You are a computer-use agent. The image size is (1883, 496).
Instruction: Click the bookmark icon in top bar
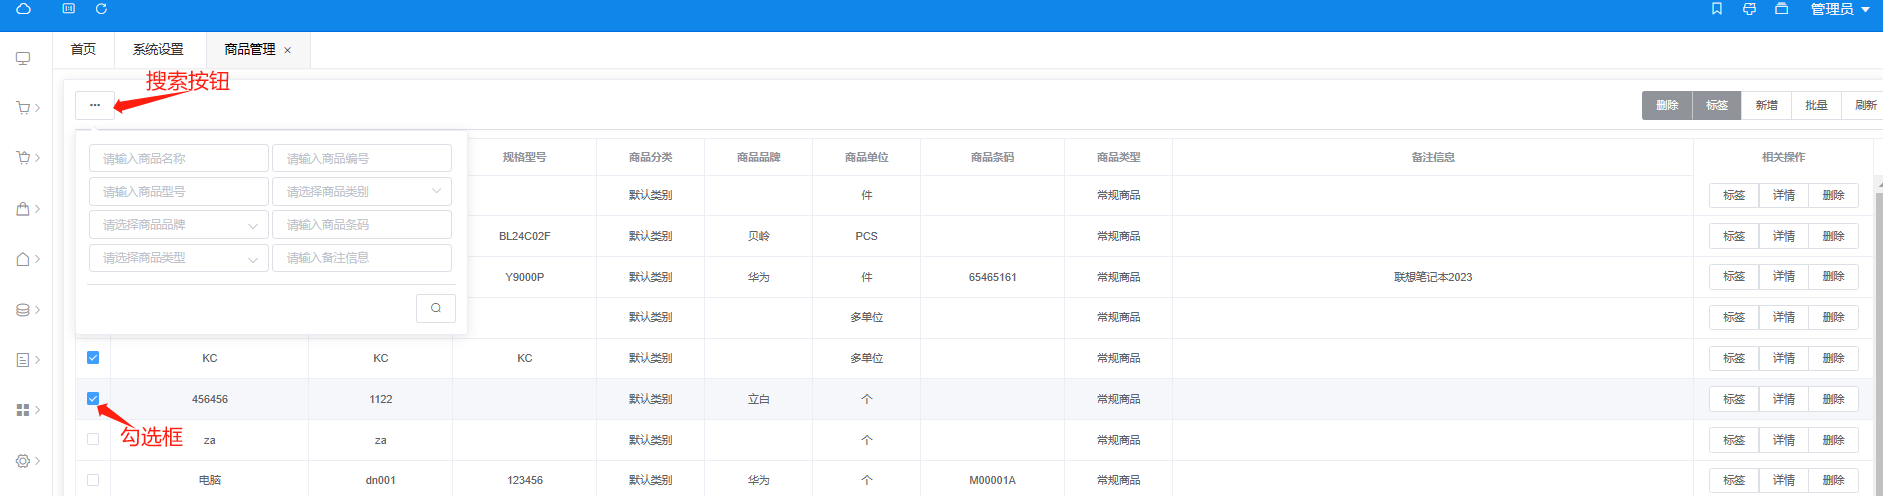tap(1717, 9)
